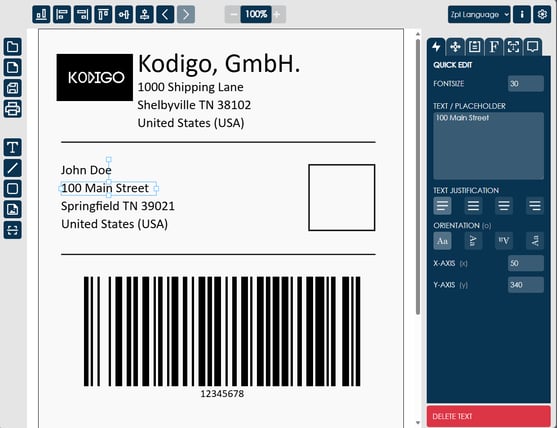Save the label with the floppy icon

click(x=12, y=88)
